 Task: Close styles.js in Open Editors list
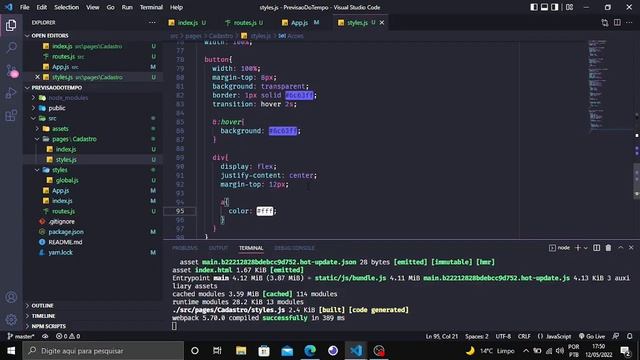click(37, 77)
